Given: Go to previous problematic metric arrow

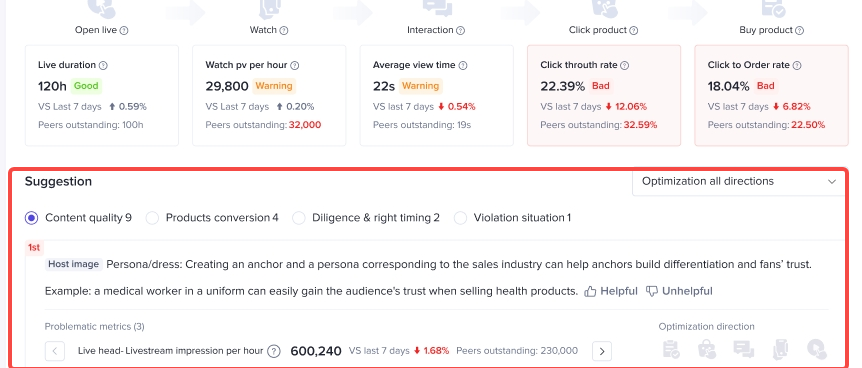Looking at the screenshot, I should (x=55, y=351).
